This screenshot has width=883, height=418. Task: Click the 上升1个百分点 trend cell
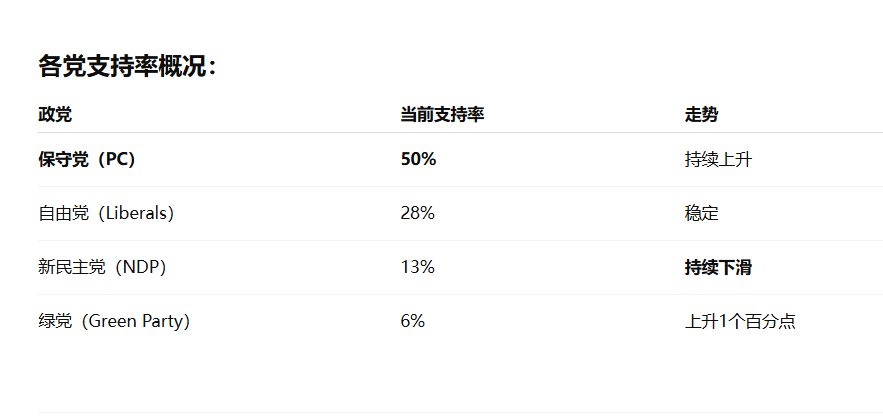click(x=740, y=321)
